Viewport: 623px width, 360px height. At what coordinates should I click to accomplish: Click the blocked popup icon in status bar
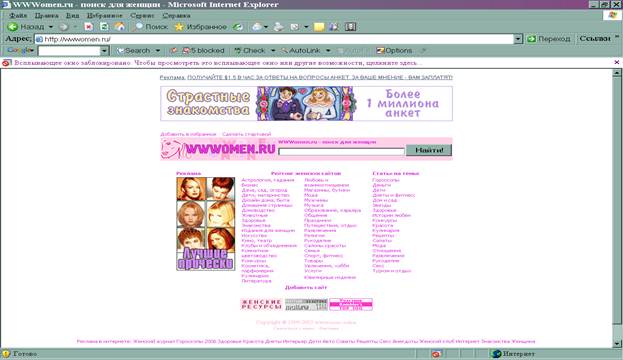pos(436,354)
